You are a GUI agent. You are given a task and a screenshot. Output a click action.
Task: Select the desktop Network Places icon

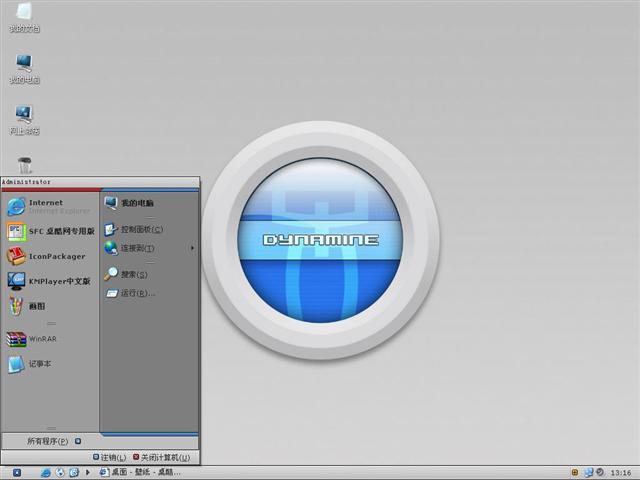[x=24, y=120]
